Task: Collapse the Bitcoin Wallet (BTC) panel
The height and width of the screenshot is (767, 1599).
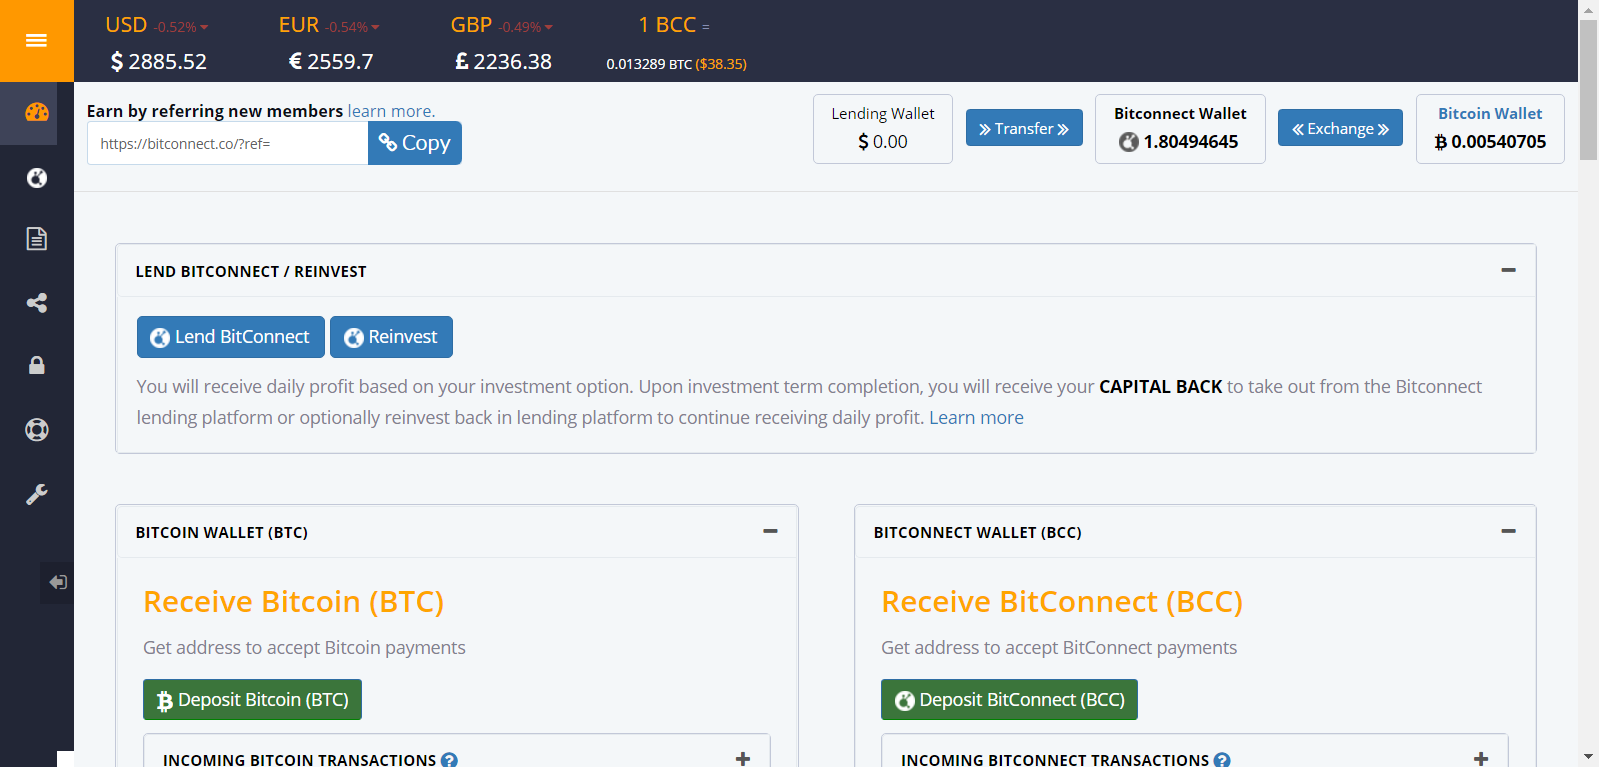Action: coord(770,531)
